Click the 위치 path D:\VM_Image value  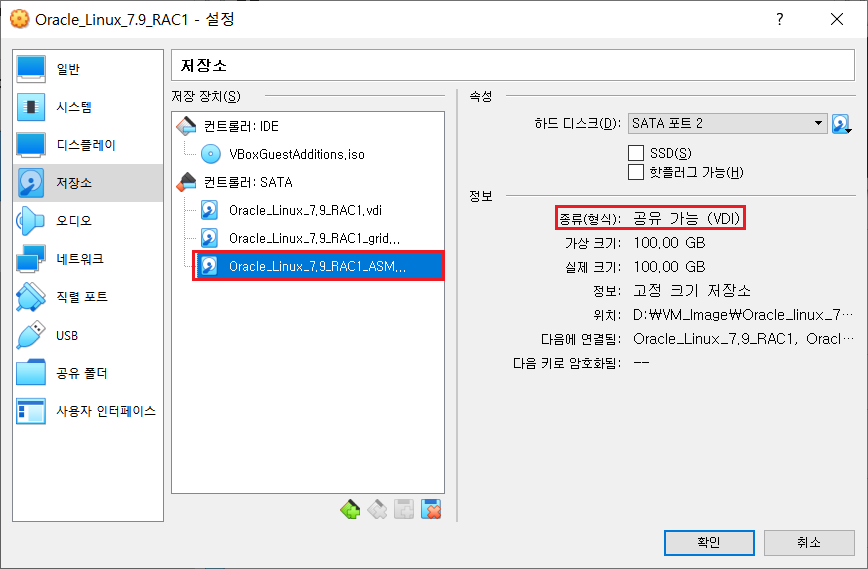pos(743,315)
